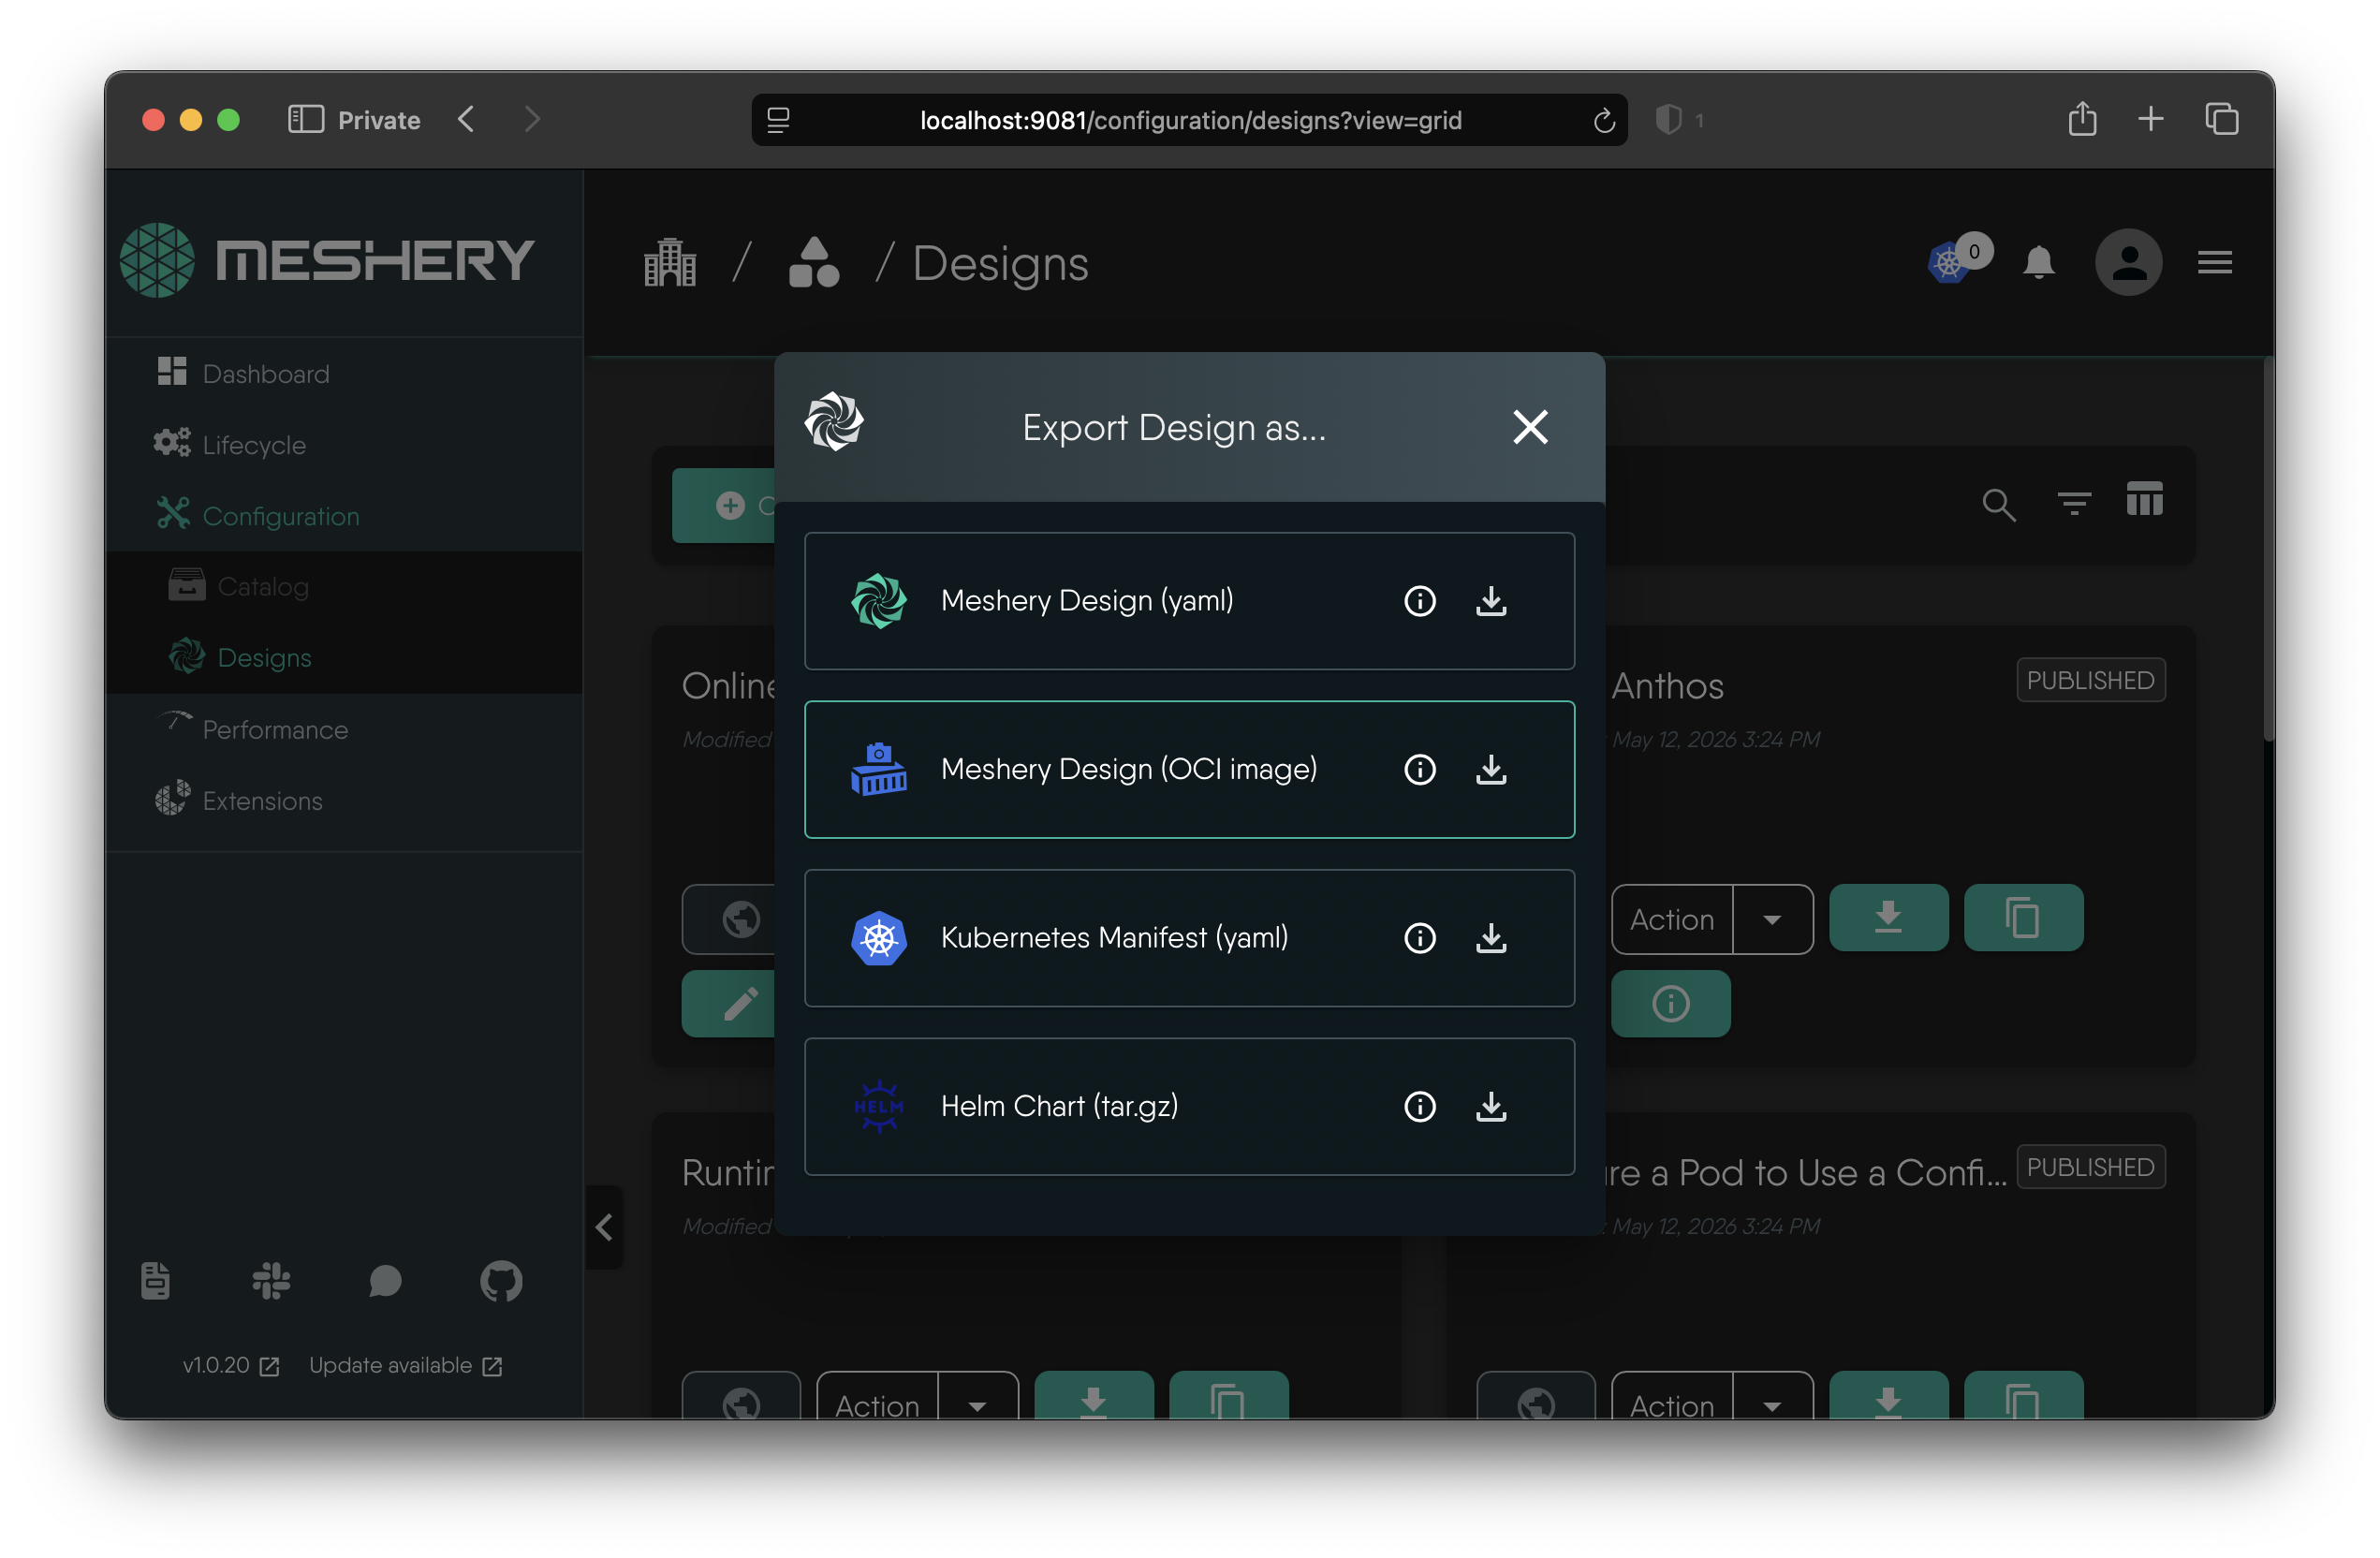The width and height of the screenshot is (2380, 1558).
Task: Switch to table view icon
Action: (2144, 499)
